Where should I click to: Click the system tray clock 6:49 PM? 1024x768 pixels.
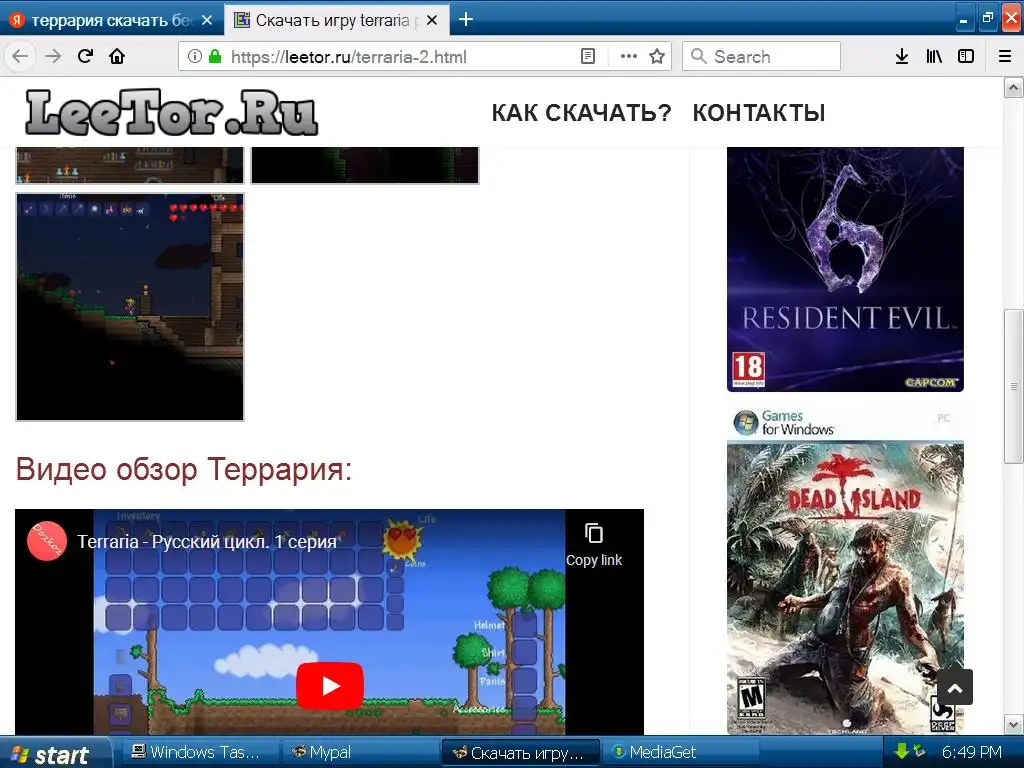[x=972, y=752]
